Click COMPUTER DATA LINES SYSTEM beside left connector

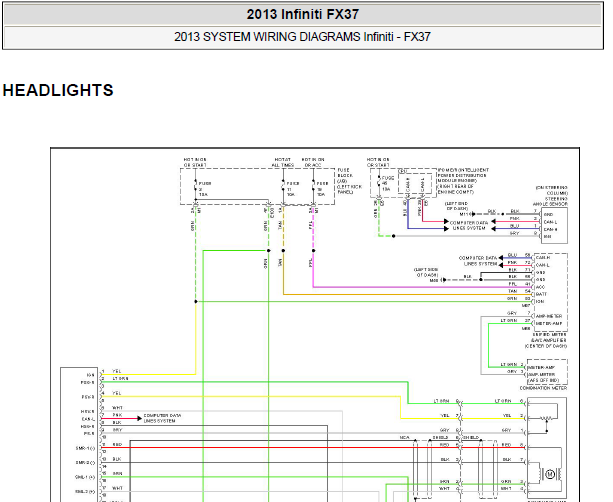tap(162, 418)
